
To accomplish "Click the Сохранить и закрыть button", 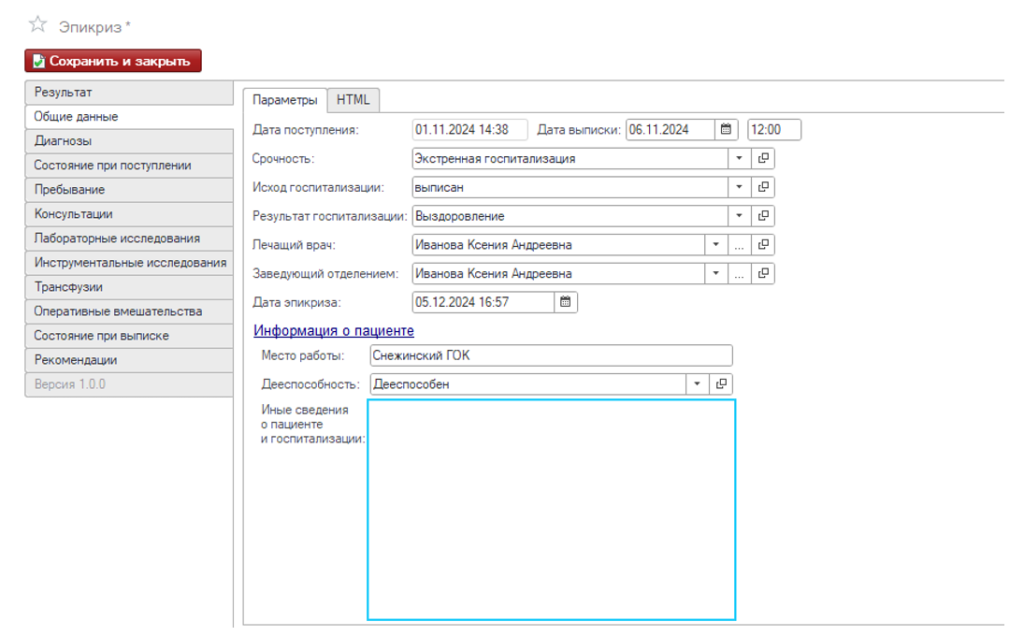I will (113, 61).
